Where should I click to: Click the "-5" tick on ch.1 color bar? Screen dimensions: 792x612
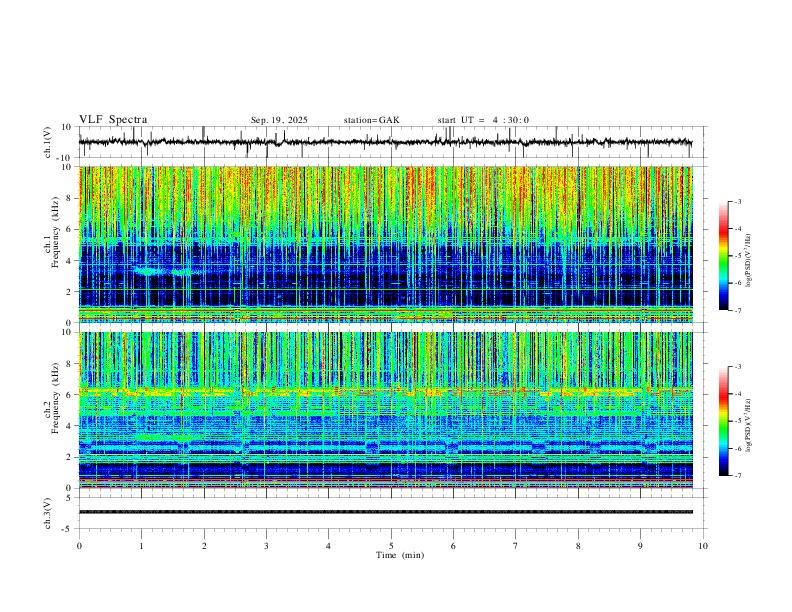[737, 256]
